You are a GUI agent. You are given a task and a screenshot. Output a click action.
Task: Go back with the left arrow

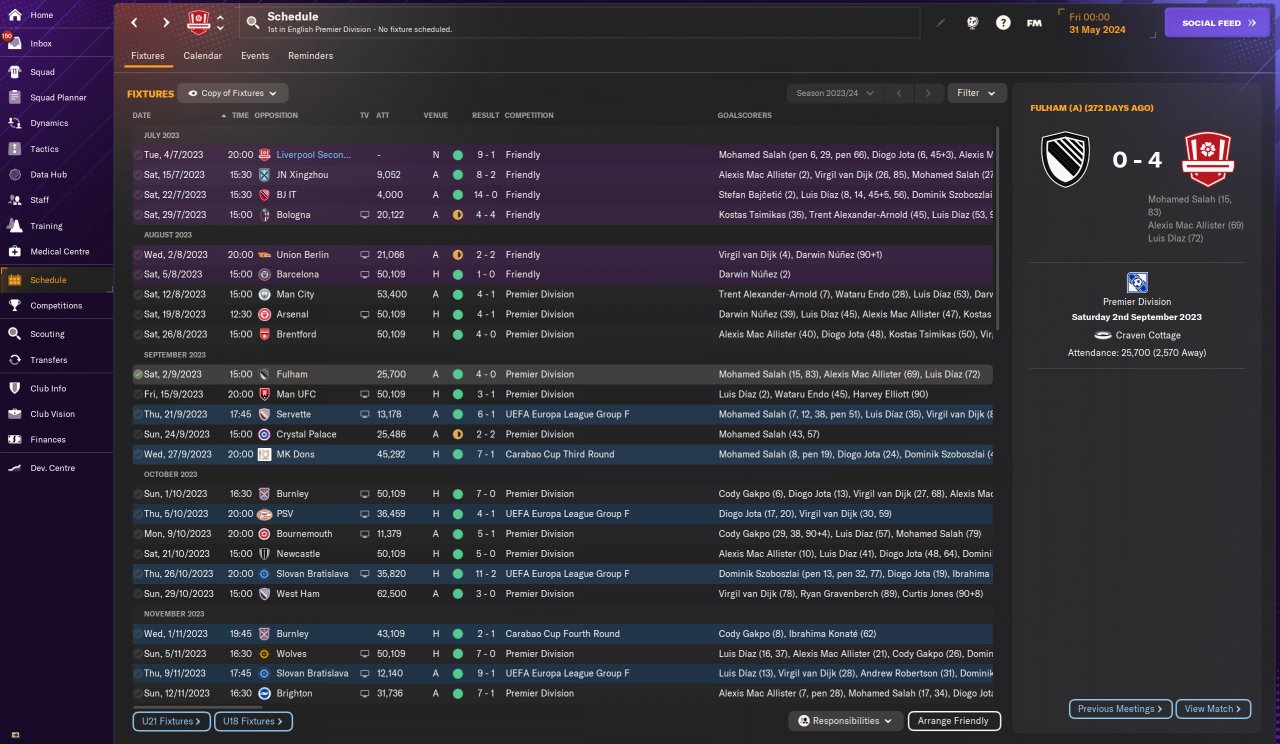(134, 22)
